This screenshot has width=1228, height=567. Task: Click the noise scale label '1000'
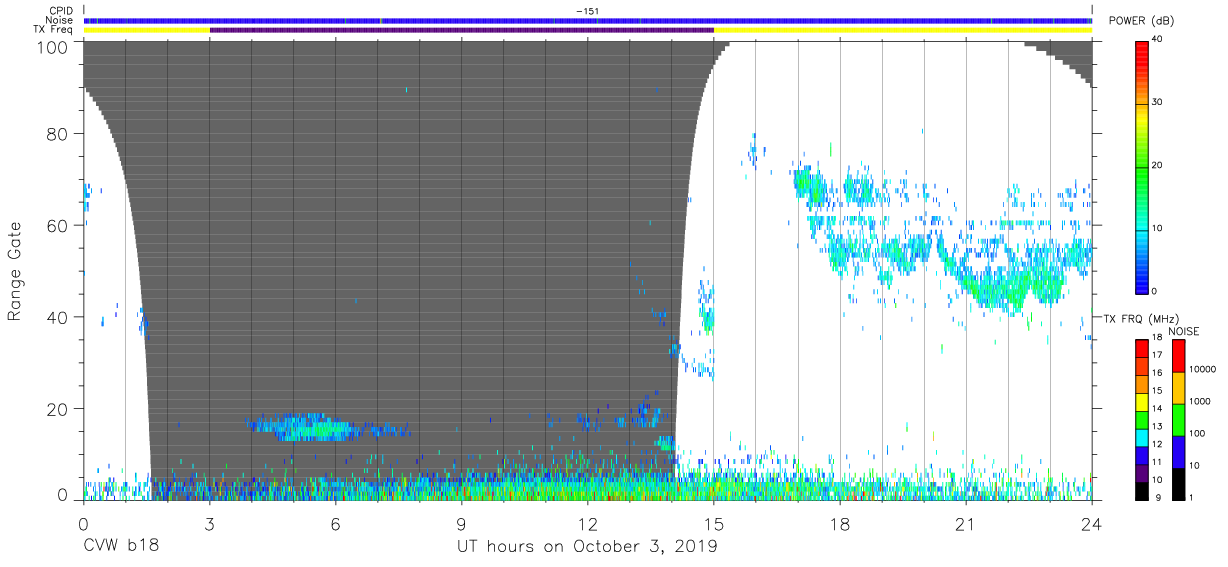pos(1200,401)
